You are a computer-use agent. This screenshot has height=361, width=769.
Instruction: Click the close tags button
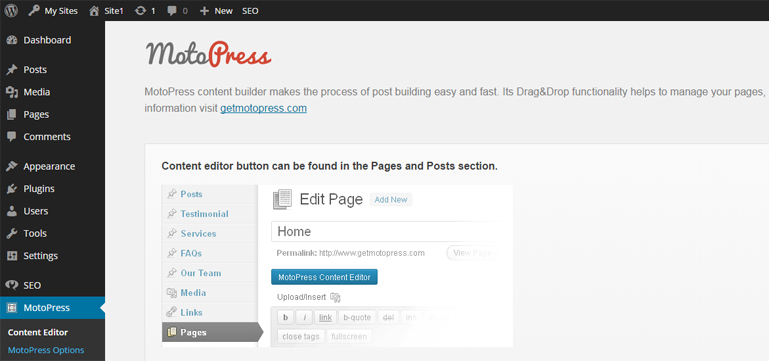click(x=301, y=336)
